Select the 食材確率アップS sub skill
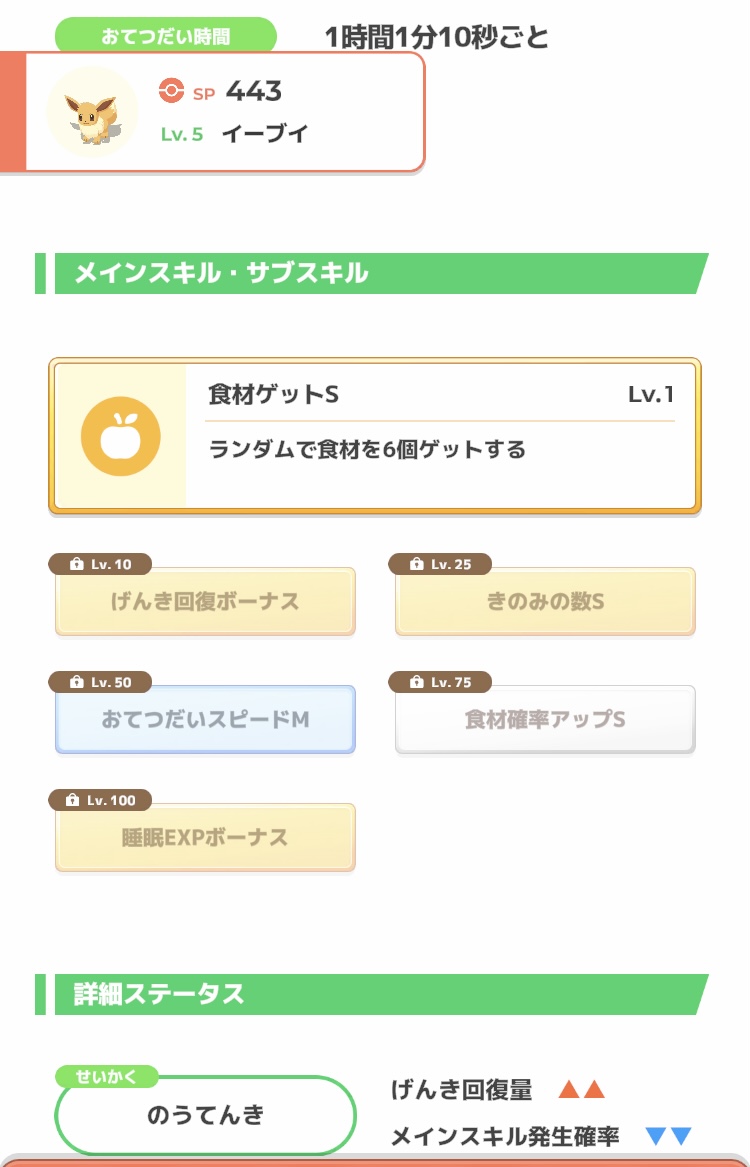The image size is (750, 1167). coord(545,720)
